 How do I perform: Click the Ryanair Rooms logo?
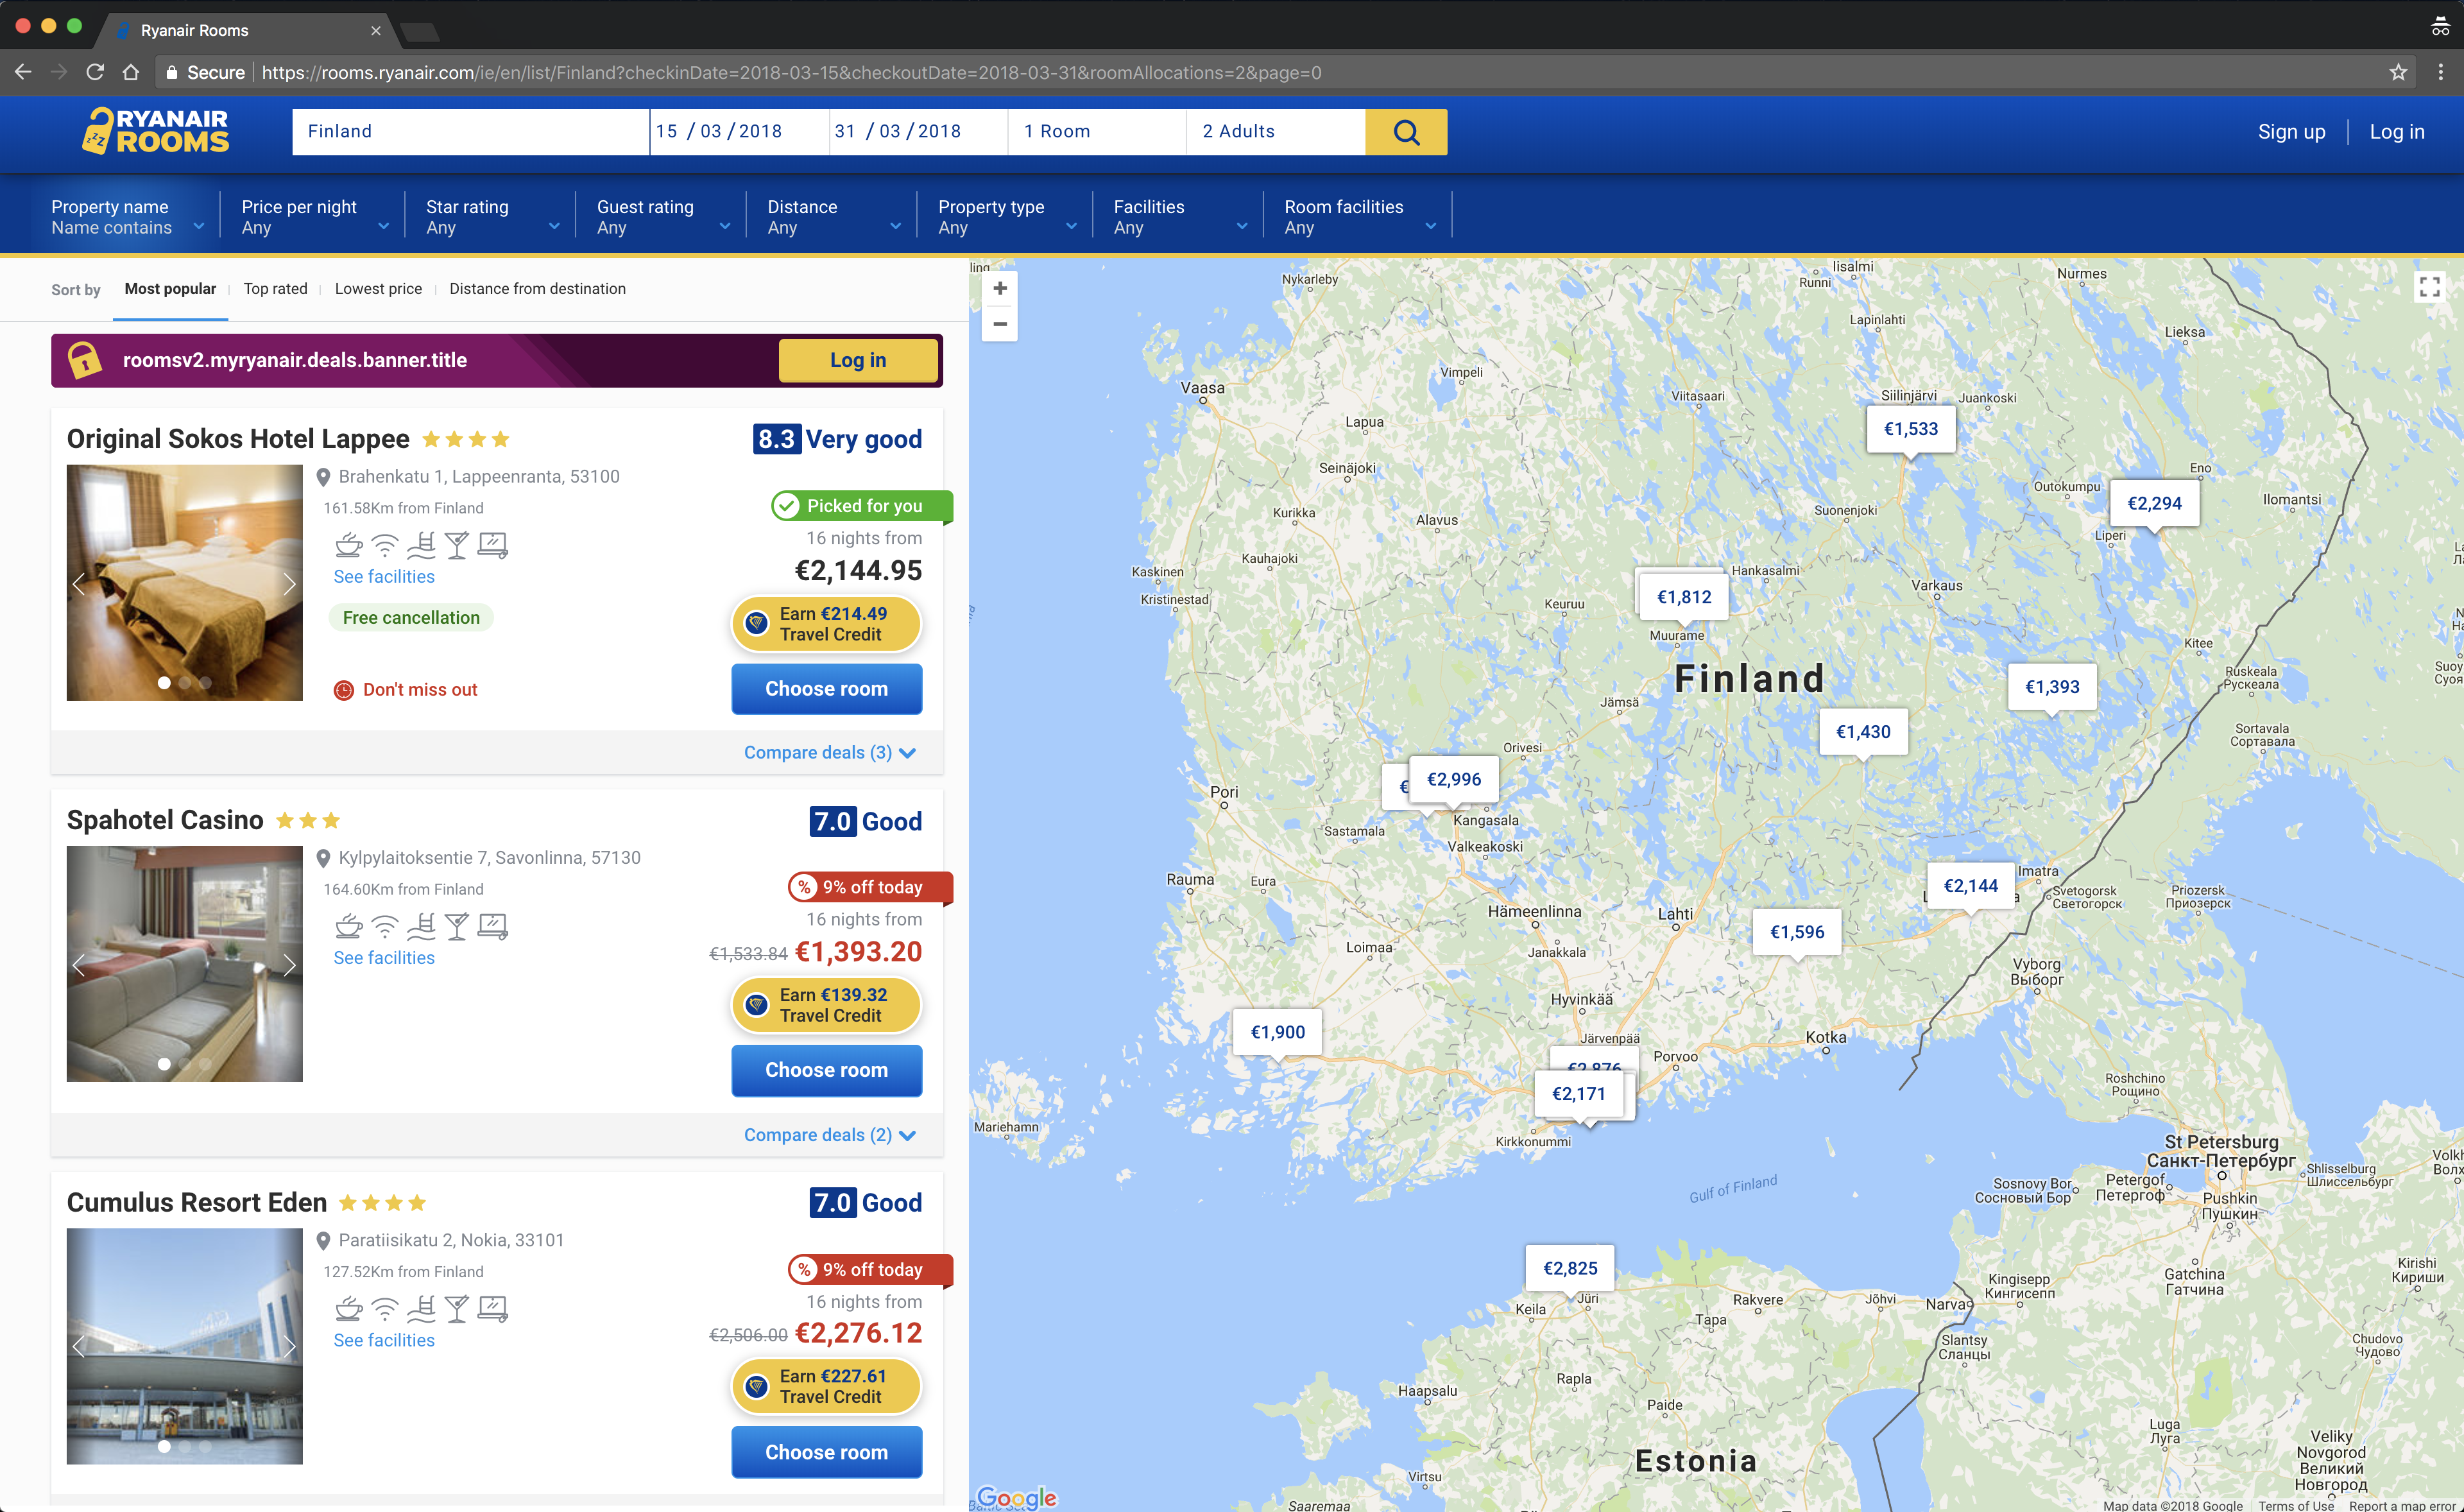[156, 131]
